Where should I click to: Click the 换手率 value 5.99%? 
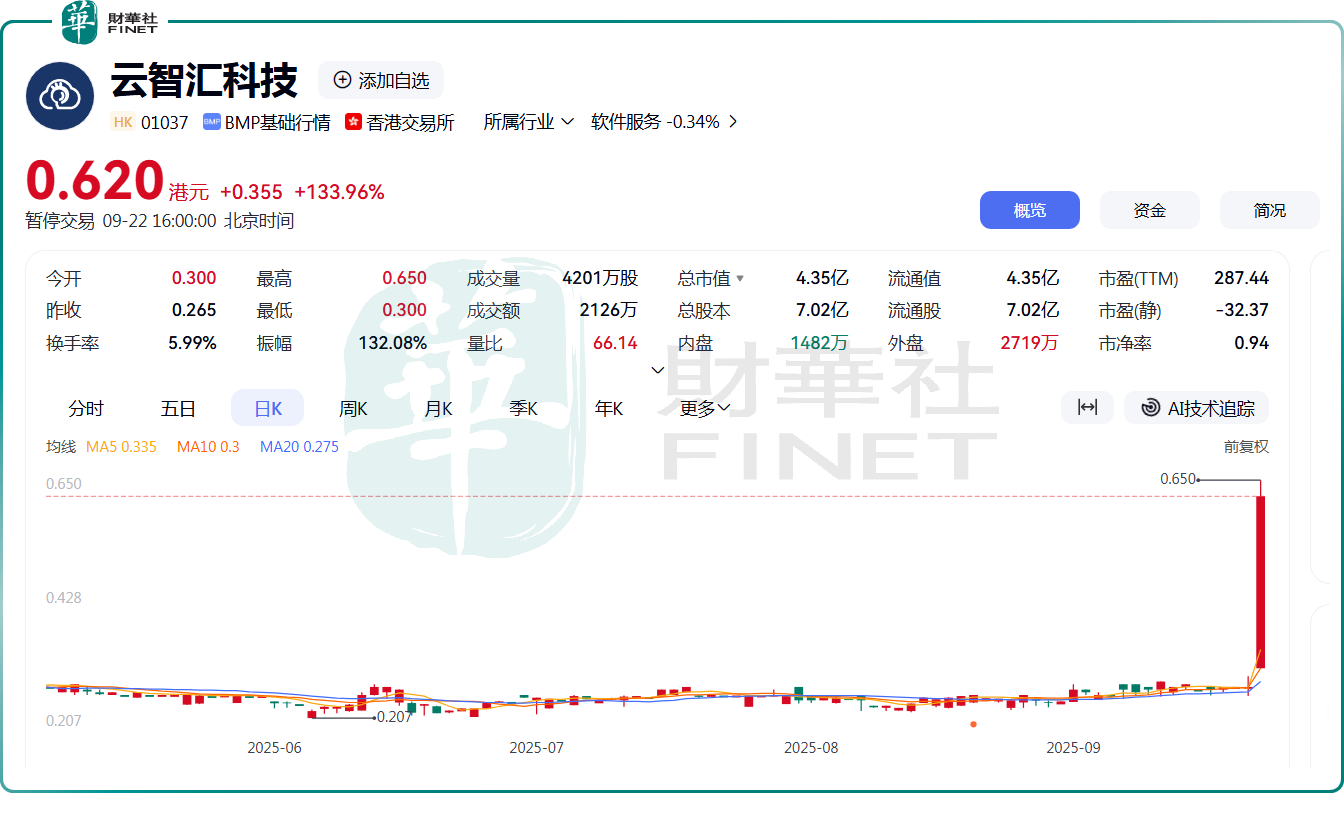coord(192,343)
